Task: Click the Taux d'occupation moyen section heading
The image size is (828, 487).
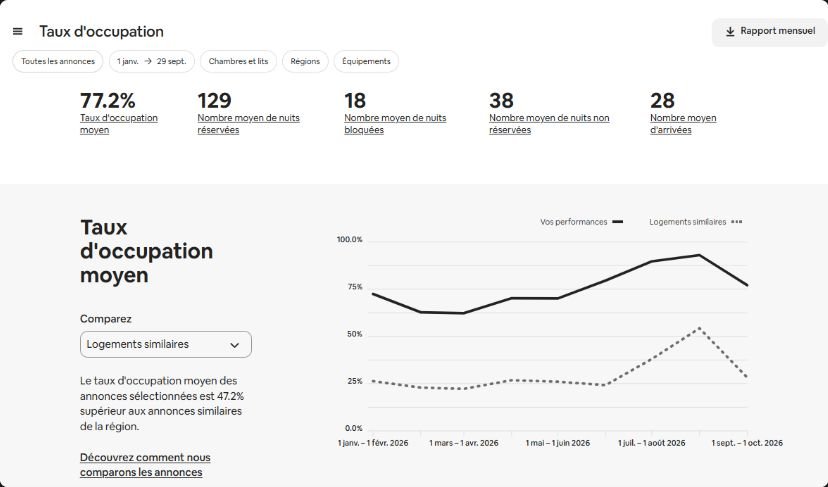Action: [146, 251]
